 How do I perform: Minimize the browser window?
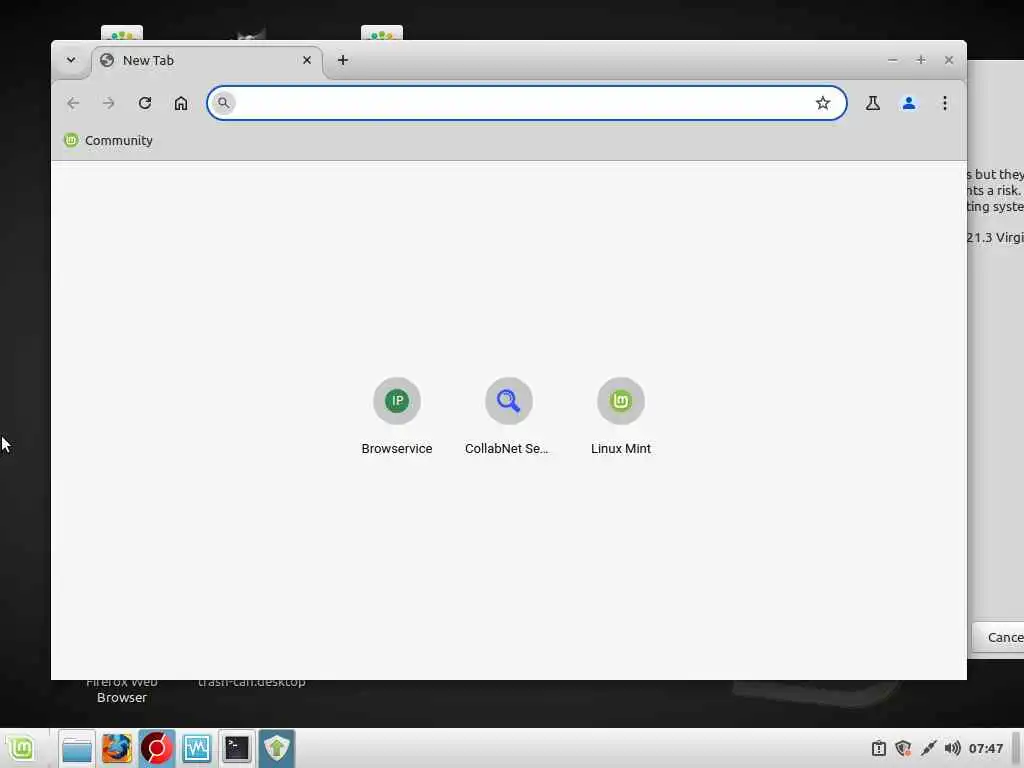click(x=893, y=60)
